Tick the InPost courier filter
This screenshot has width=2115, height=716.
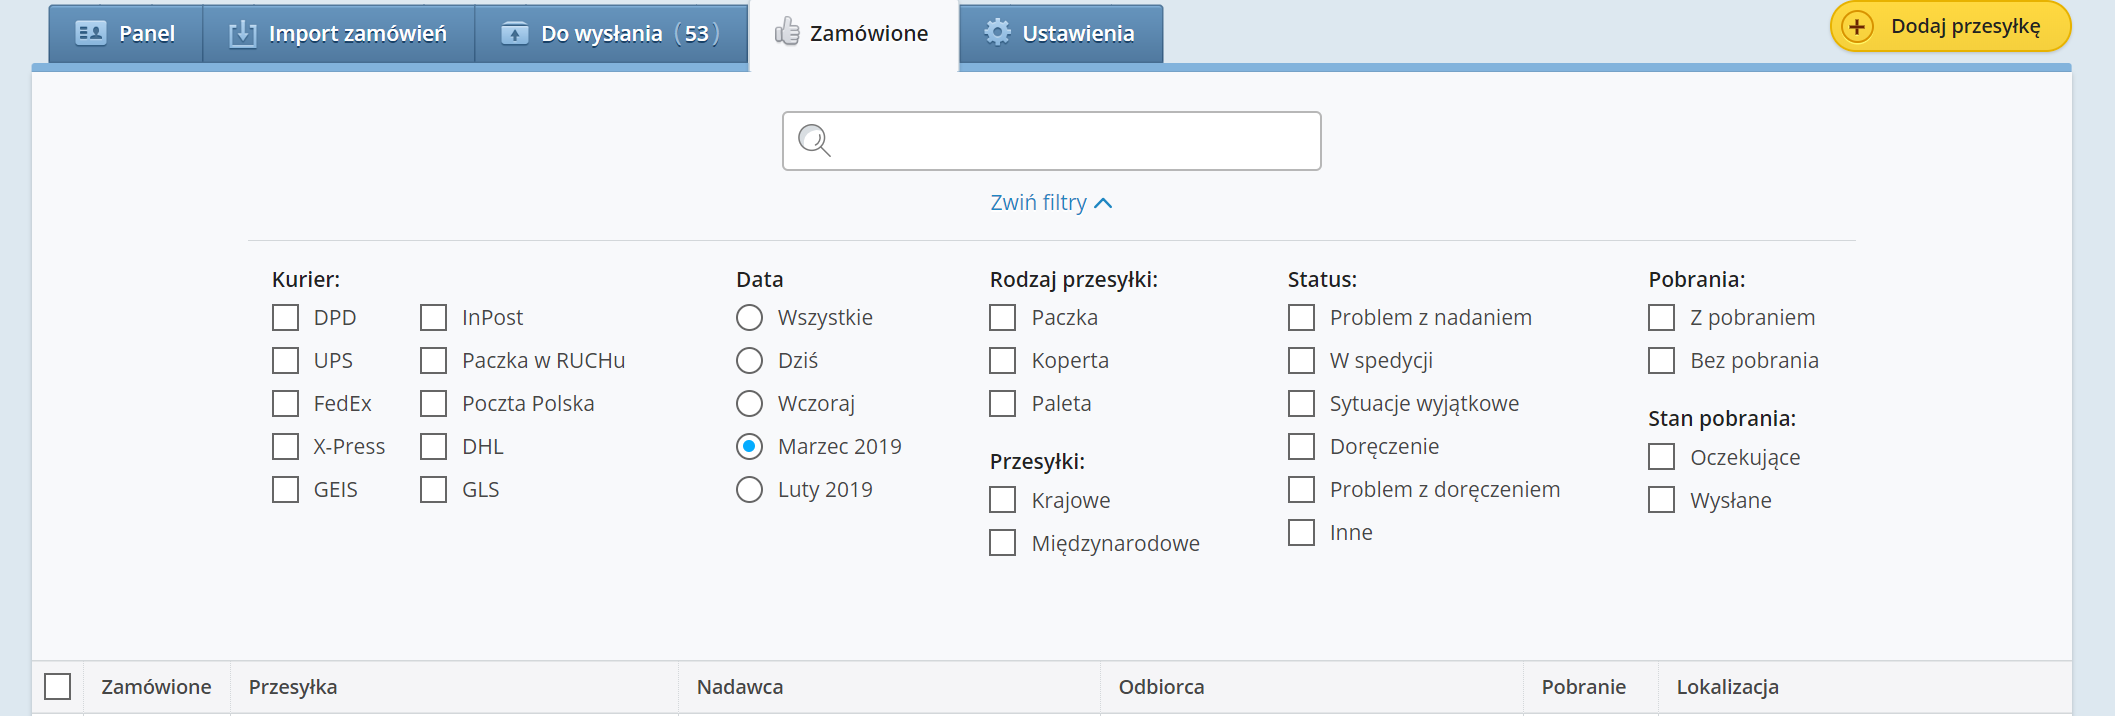pos(434,318)
